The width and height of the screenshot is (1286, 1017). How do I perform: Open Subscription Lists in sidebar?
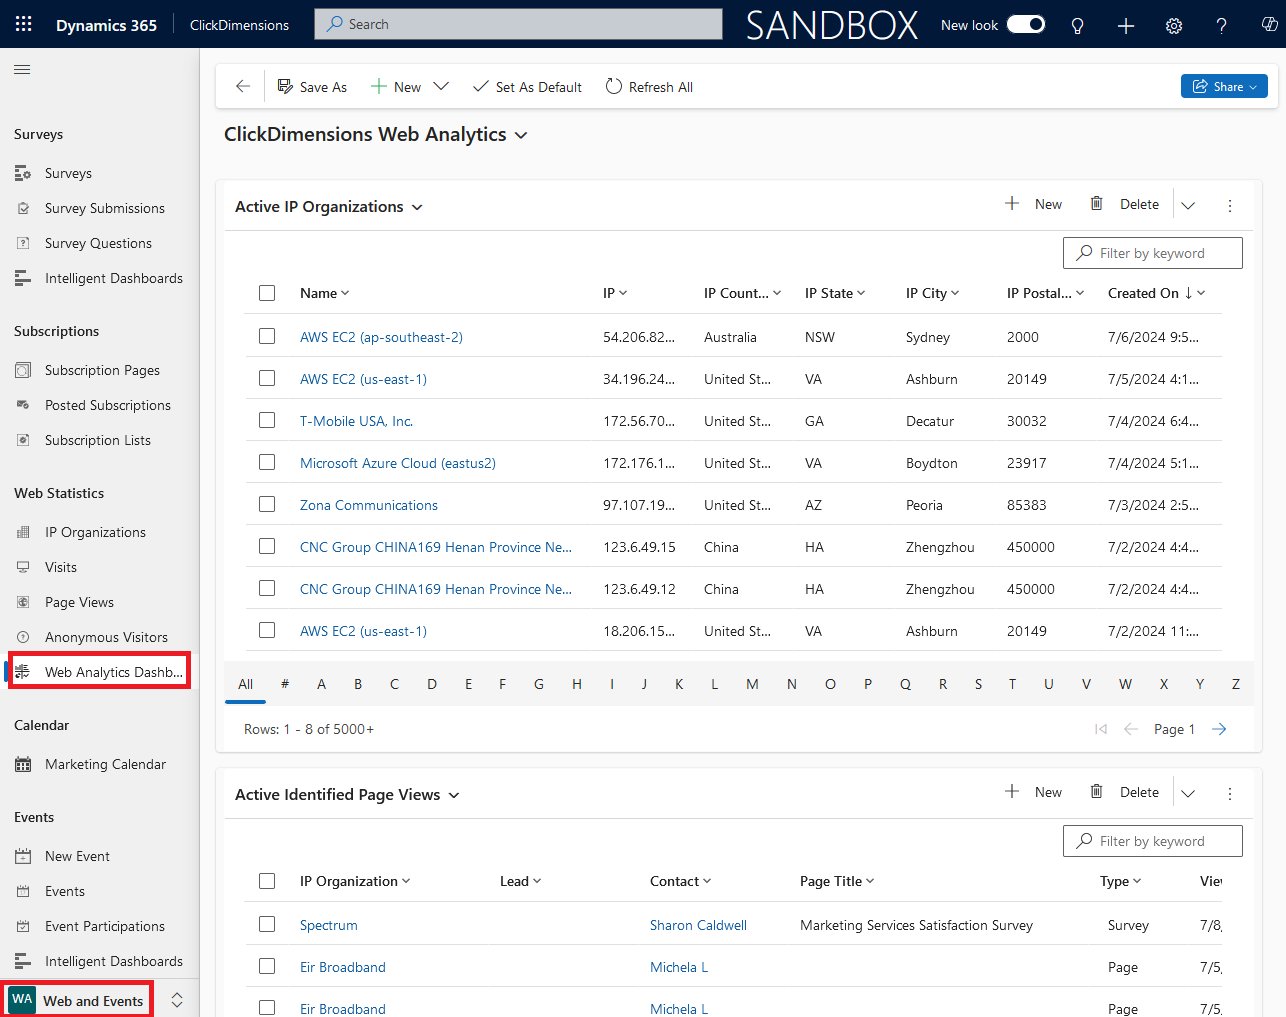(x=100, y=440)
